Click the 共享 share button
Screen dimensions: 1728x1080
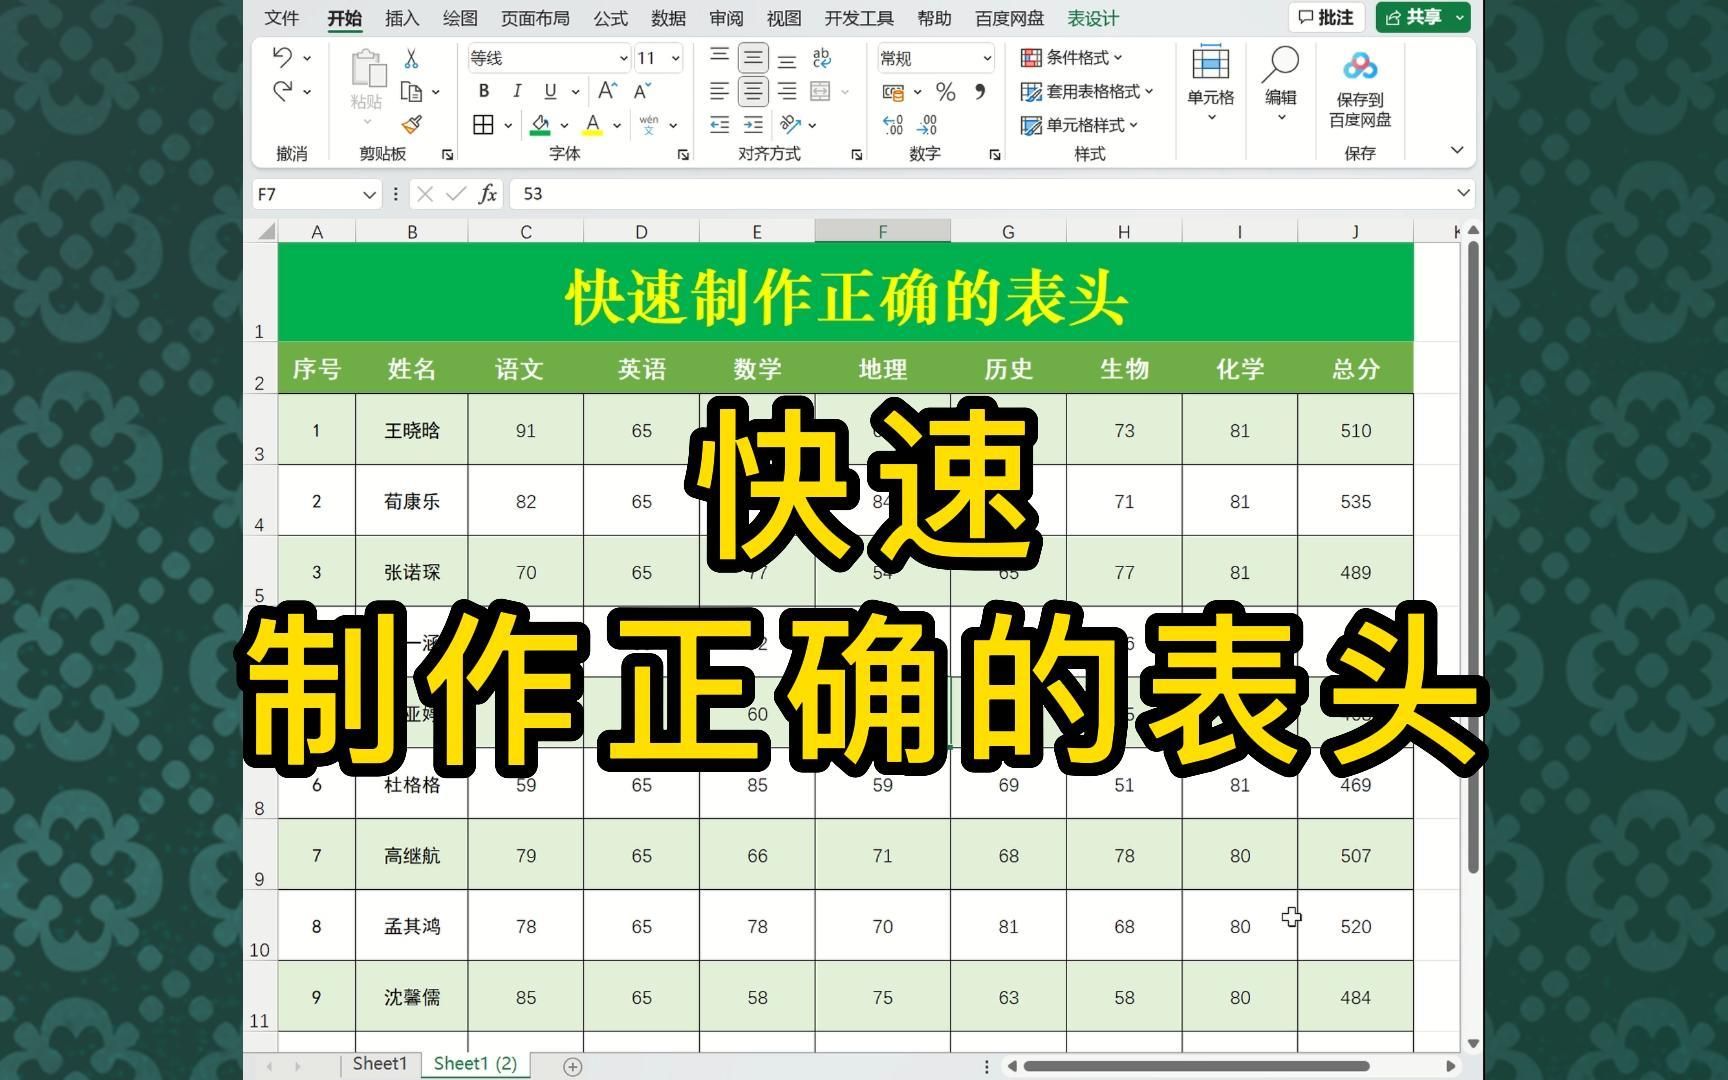point(1420,17)
